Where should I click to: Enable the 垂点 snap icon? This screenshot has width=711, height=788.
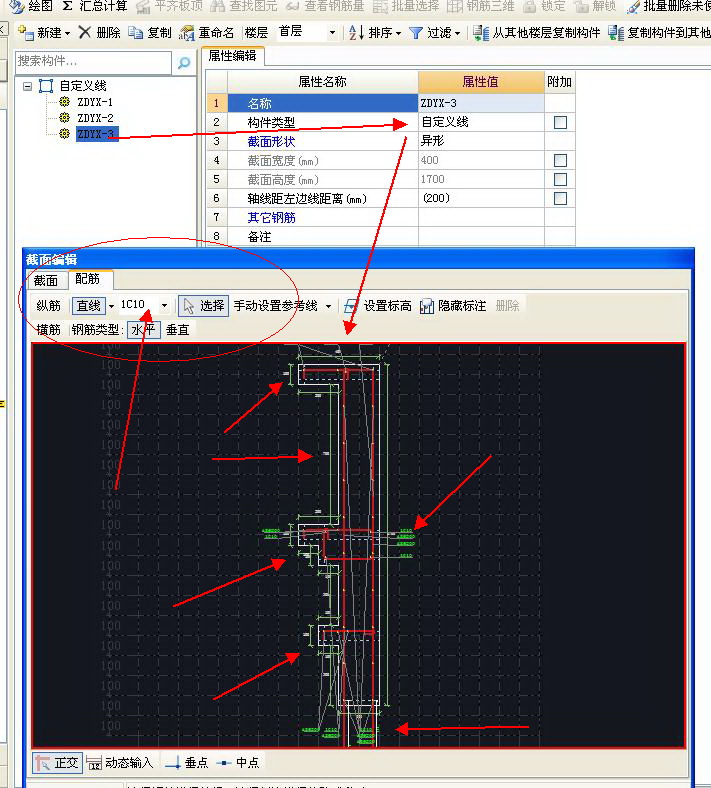pos(172,763)
